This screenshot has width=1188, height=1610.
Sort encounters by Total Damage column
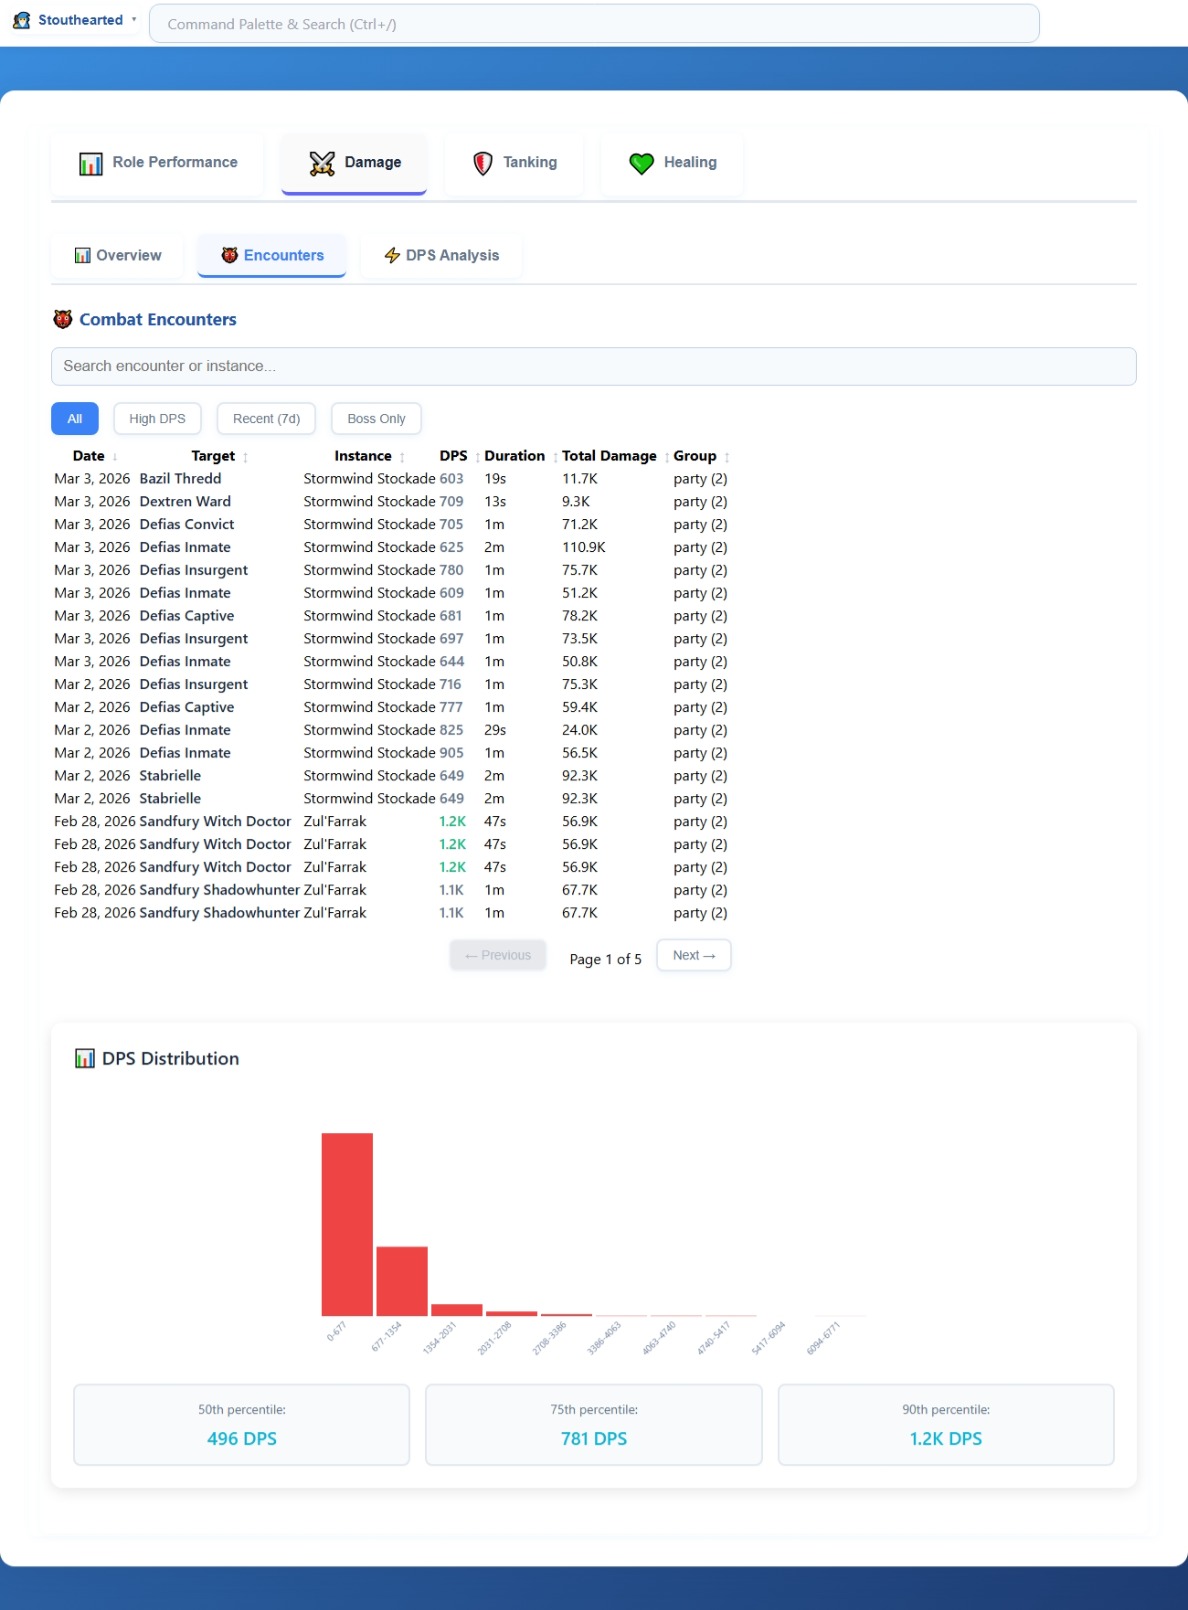[609, 456]
